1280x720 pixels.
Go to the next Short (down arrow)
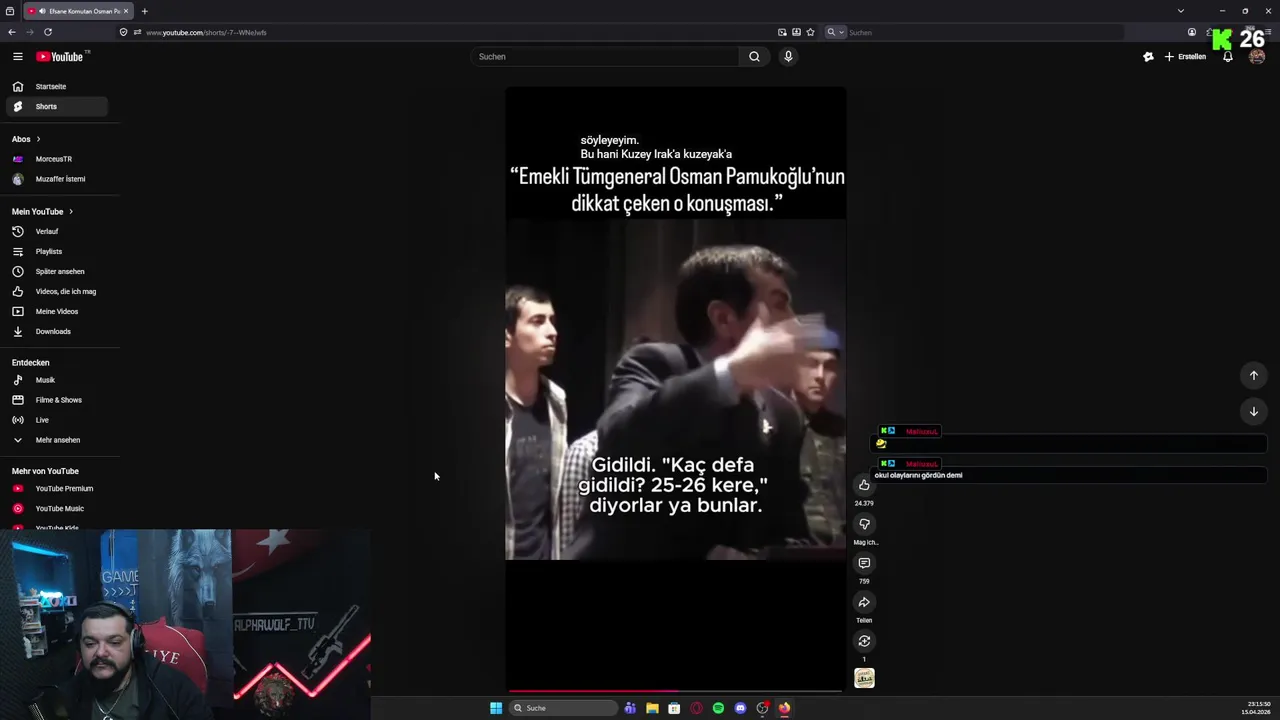pos(1254,412)
